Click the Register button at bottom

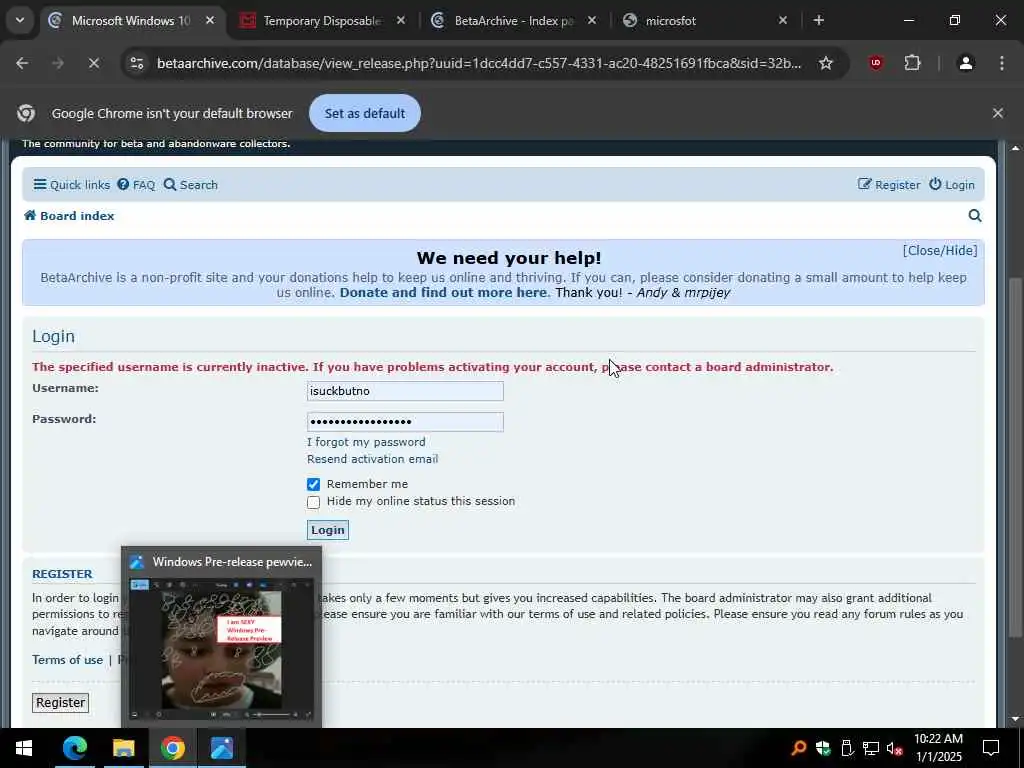[60, 703]
